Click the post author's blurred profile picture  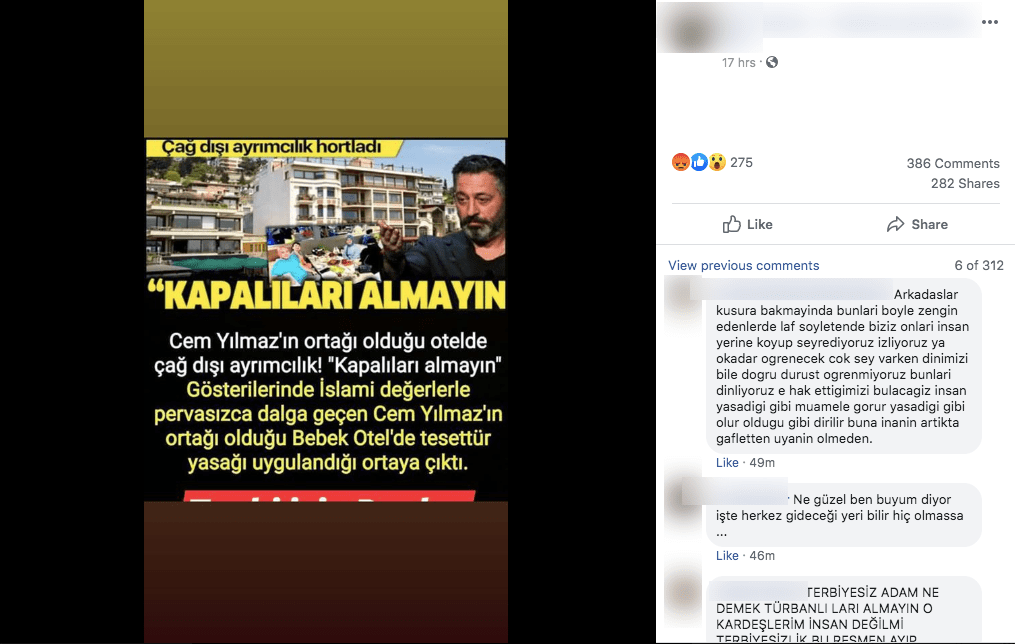(x=691, y=30)
